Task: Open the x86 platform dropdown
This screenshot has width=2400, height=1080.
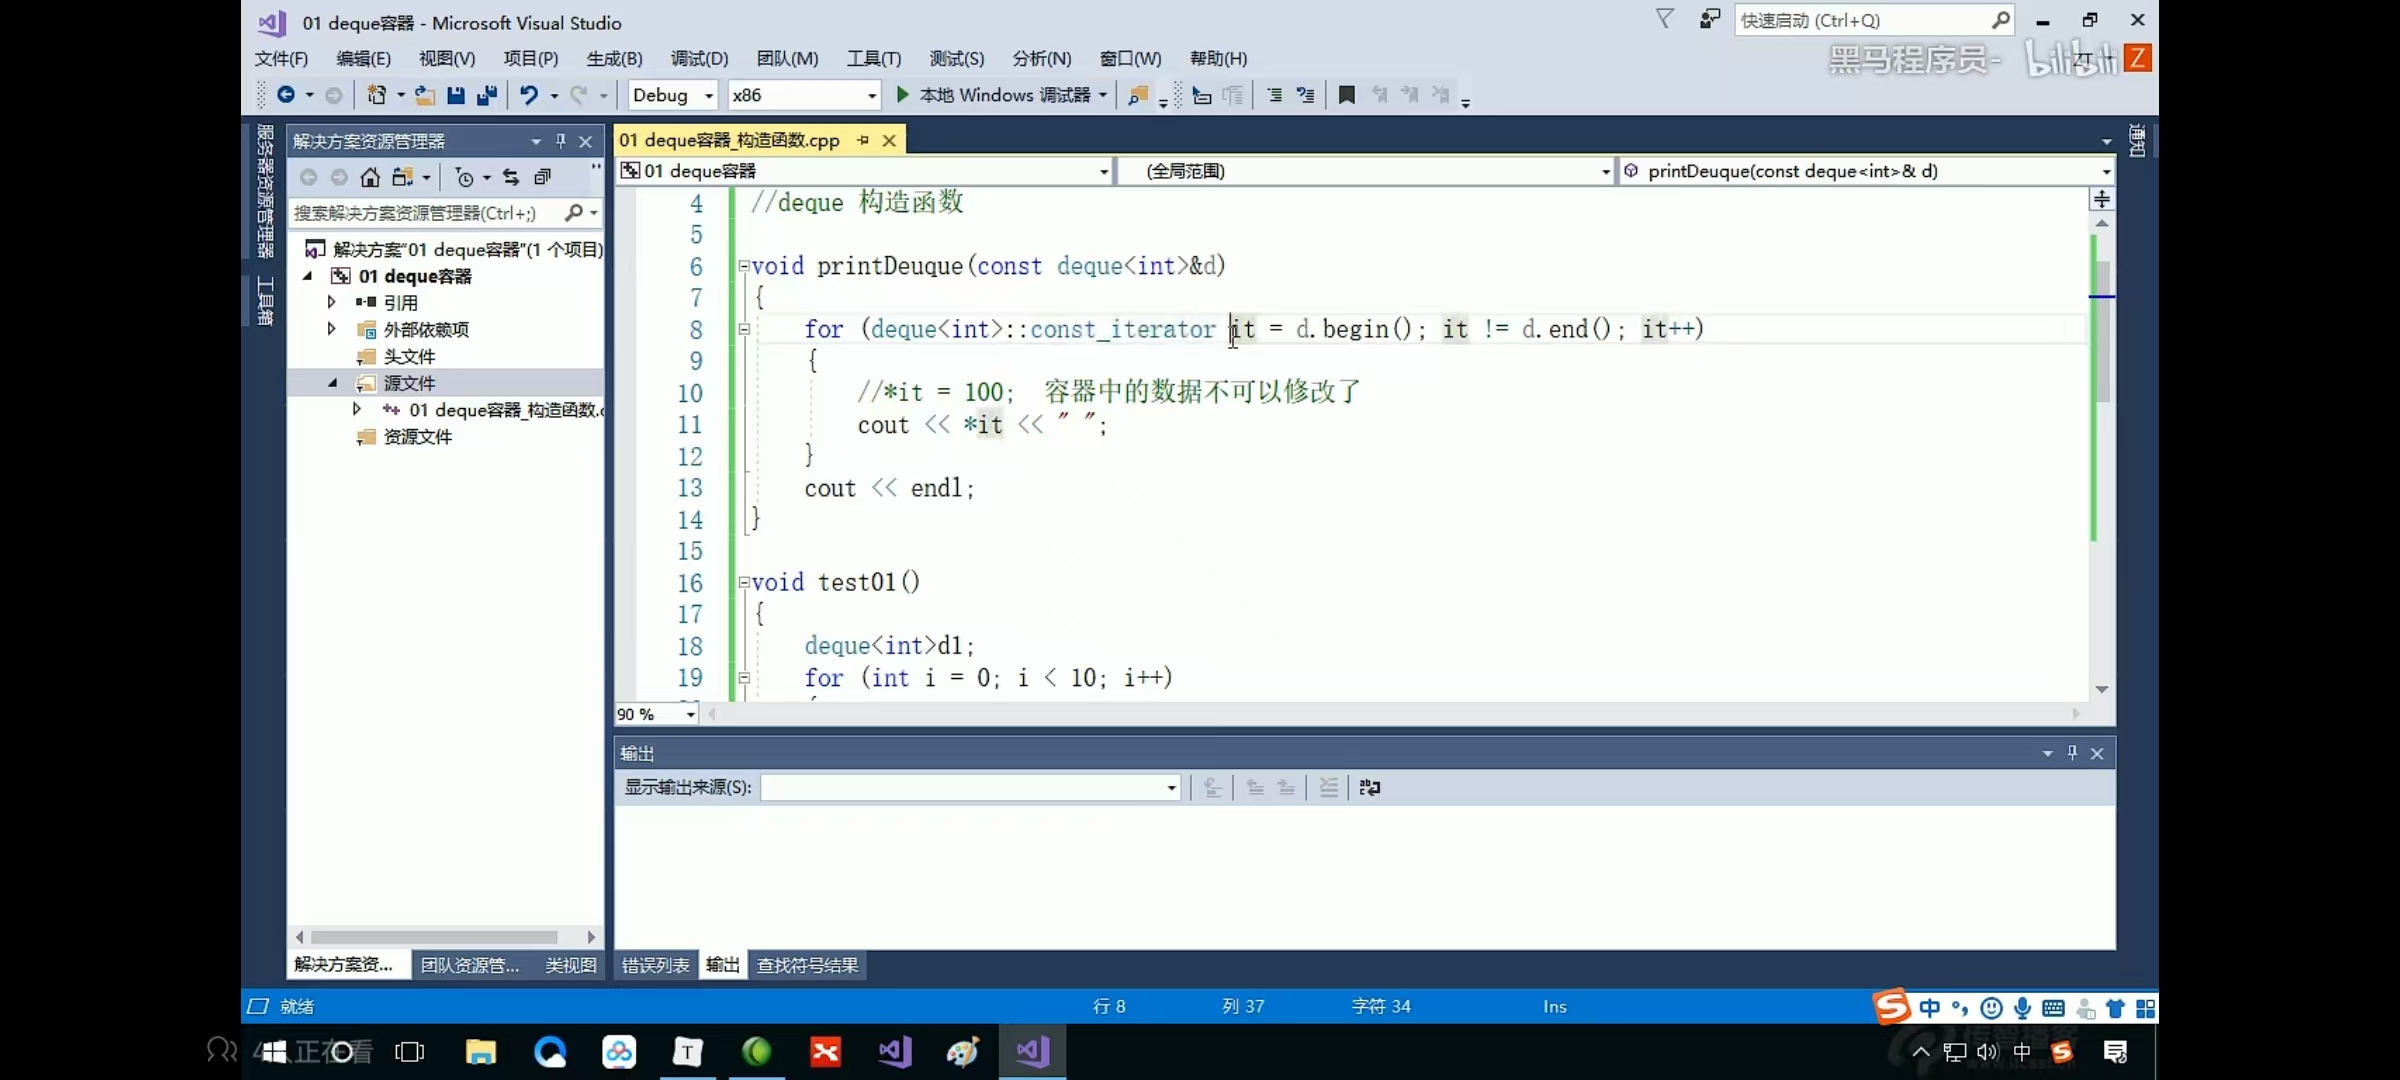Action: [871, 95]
